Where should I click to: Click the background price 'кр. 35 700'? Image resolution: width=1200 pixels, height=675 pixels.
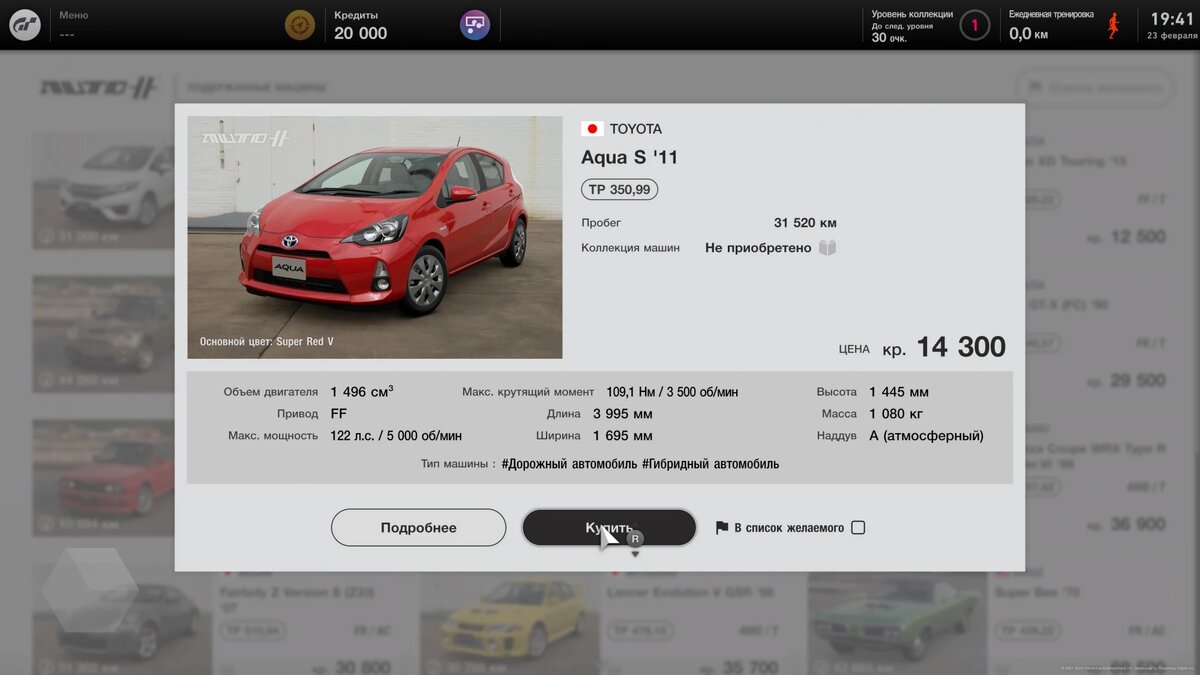[737, 668]
